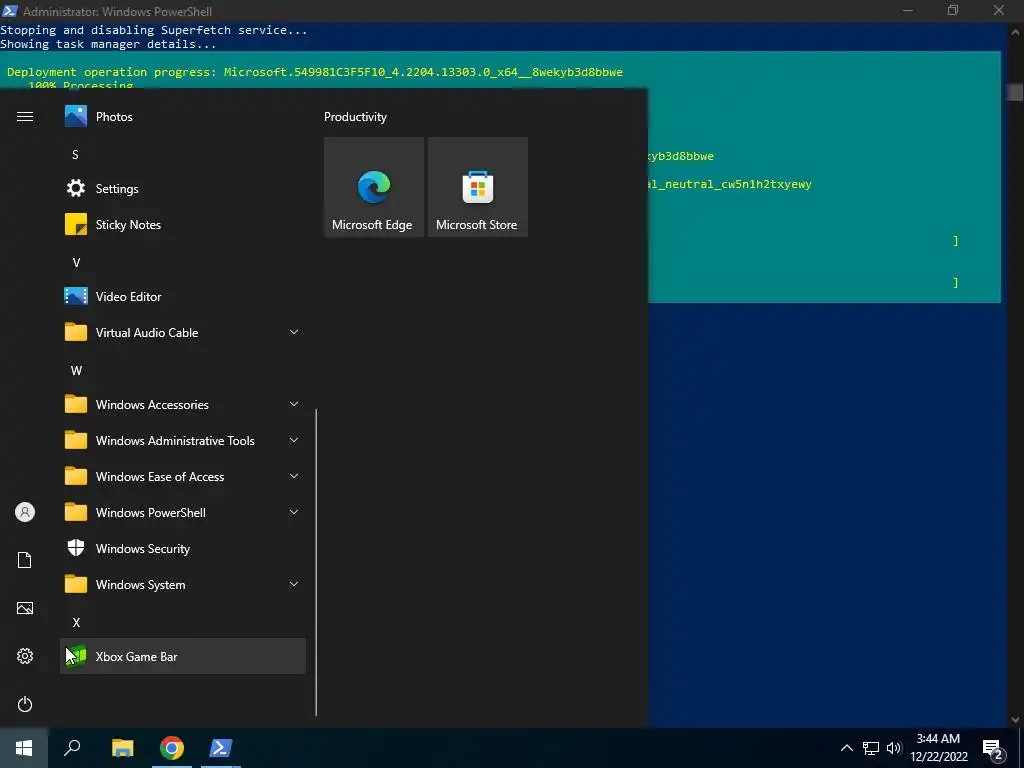Open Settings gear in app list

[76, 189]
